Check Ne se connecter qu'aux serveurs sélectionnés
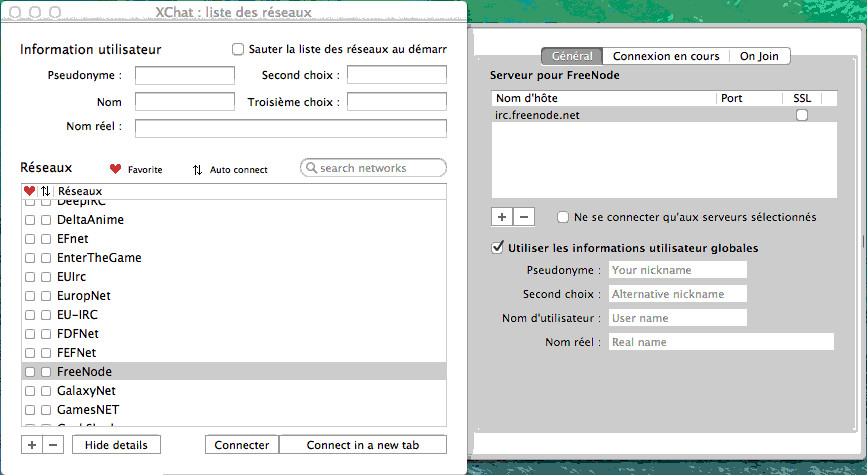Image resolution: width=867 pixels, height=475 pixels. (x=564, y=217)
